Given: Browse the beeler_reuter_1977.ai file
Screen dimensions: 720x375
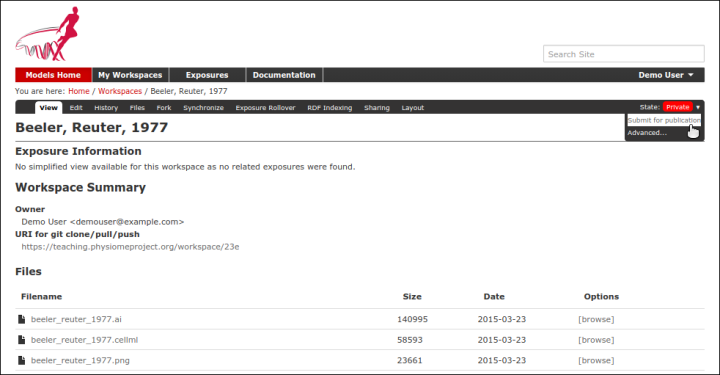Looking at the screenshot, I should coord(596,319).
